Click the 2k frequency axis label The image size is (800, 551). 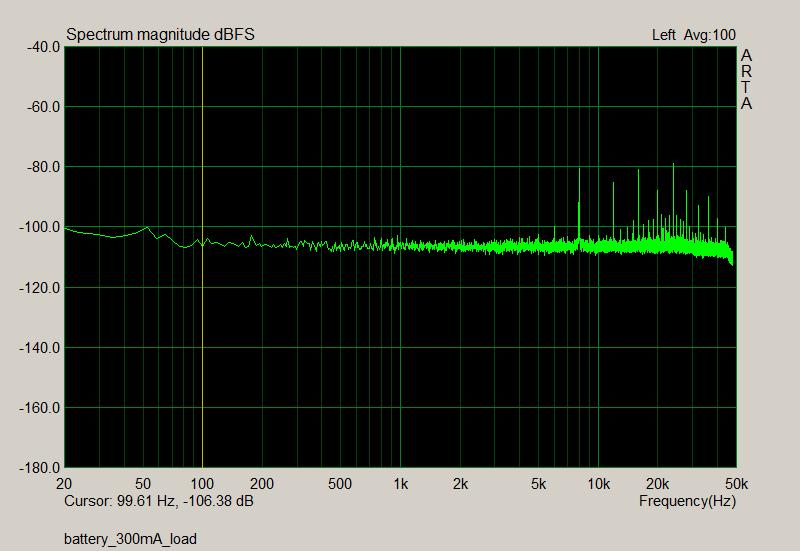tap(460, 484)
